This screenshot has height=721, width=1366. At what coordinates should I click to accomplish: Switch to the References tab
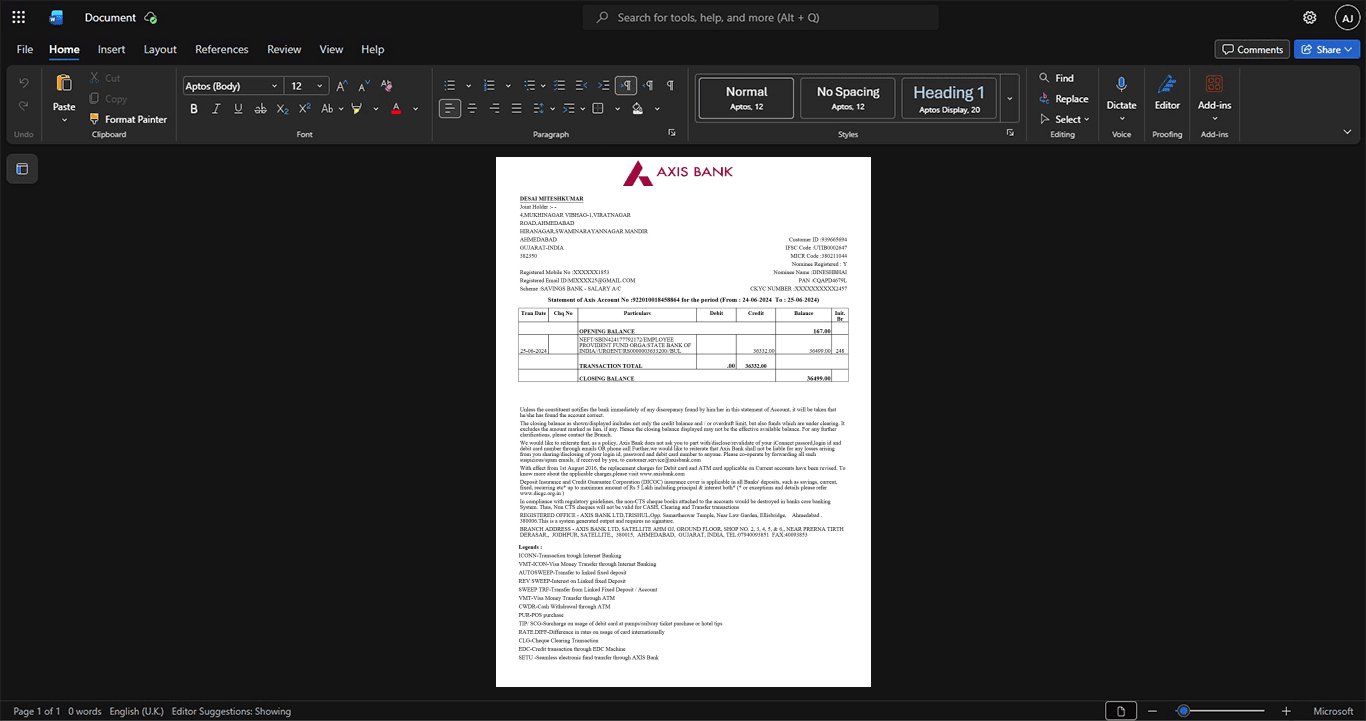(x=222, y=49)
